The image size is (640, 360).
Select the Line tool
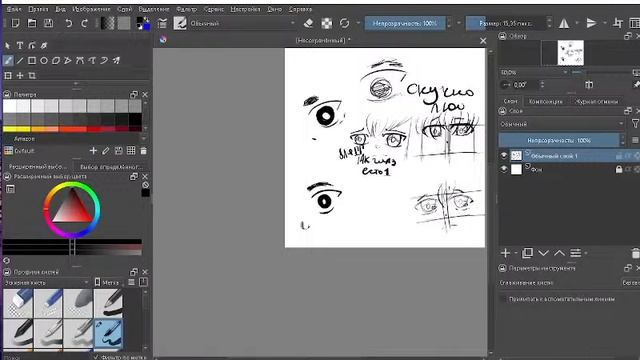point(20,61)
